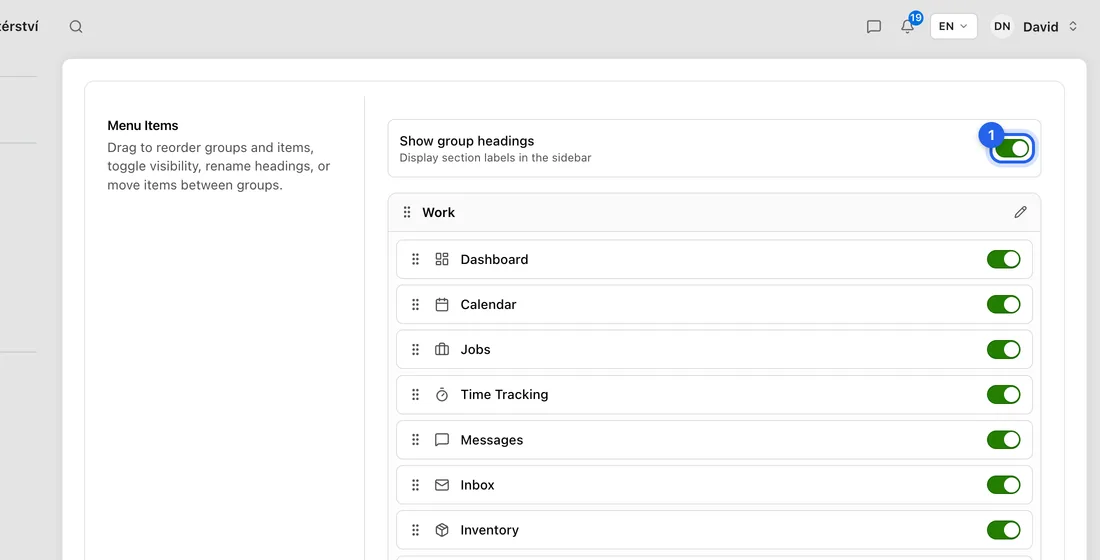Edit the Work group heading pencil icon

[x=1020, y=212]
